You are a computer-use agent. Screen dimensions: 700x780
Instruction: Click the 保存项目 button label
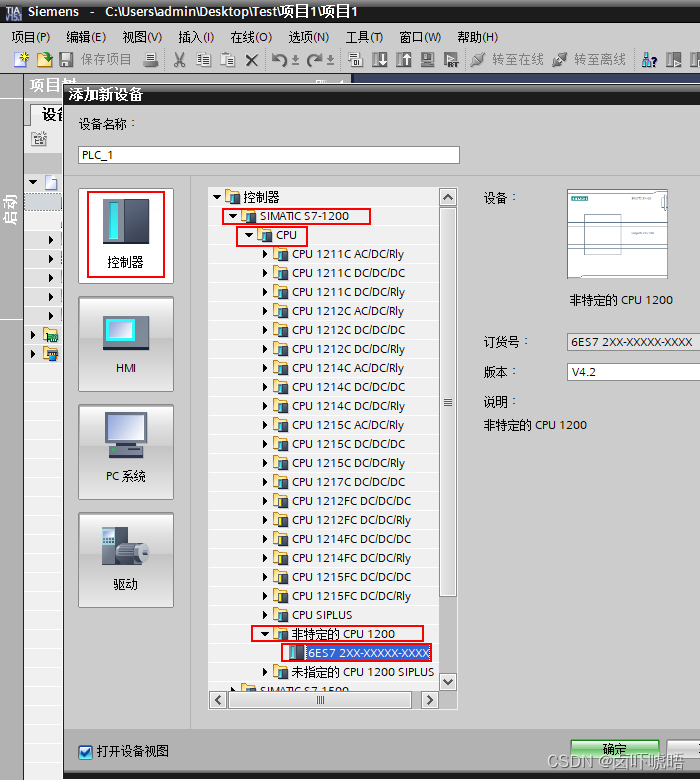click(x=106, y=60)
